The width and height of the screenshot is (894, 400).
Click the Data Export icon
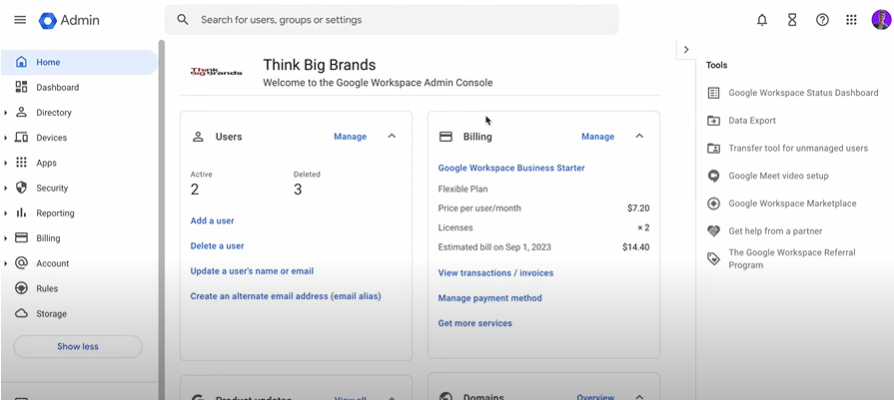click(x=713, y=121)
